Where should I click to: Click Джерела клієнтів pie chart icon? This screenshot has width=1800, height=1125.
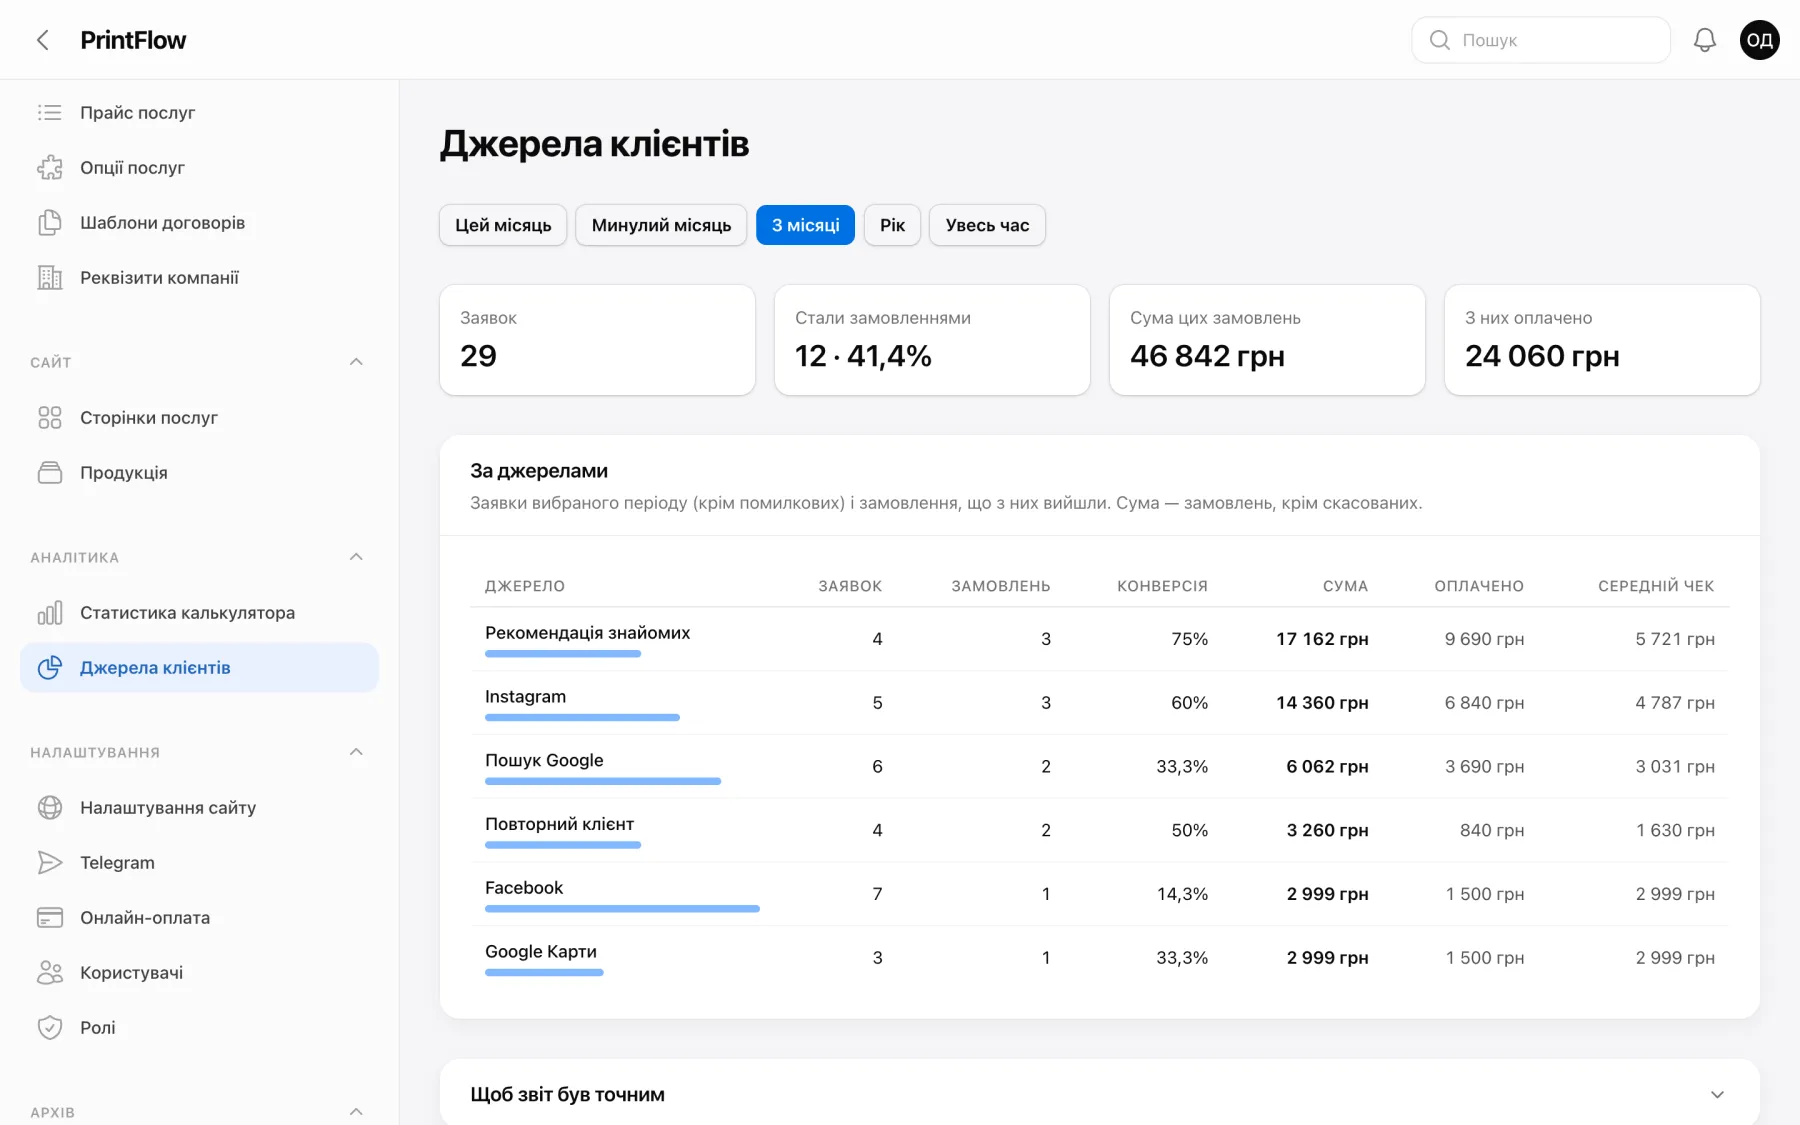50,668
